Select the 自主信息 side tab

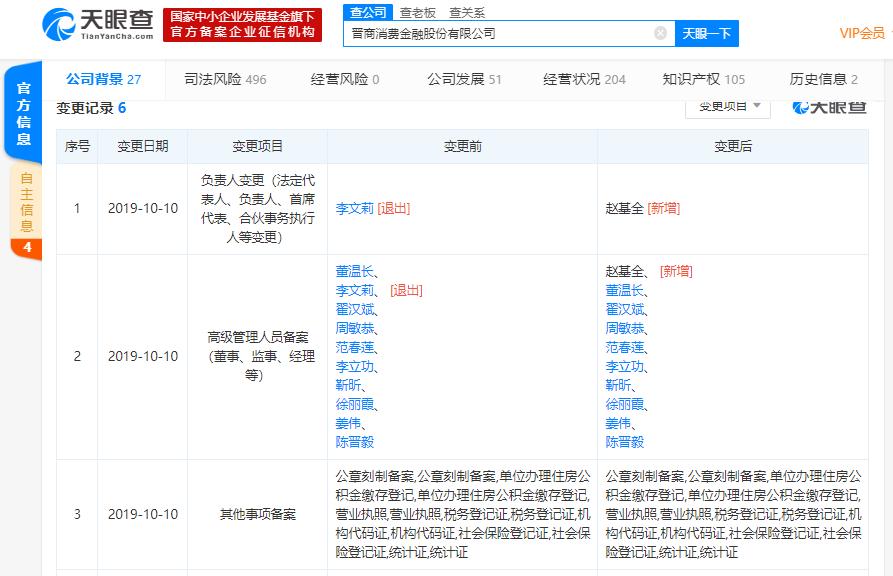point(26,202)
